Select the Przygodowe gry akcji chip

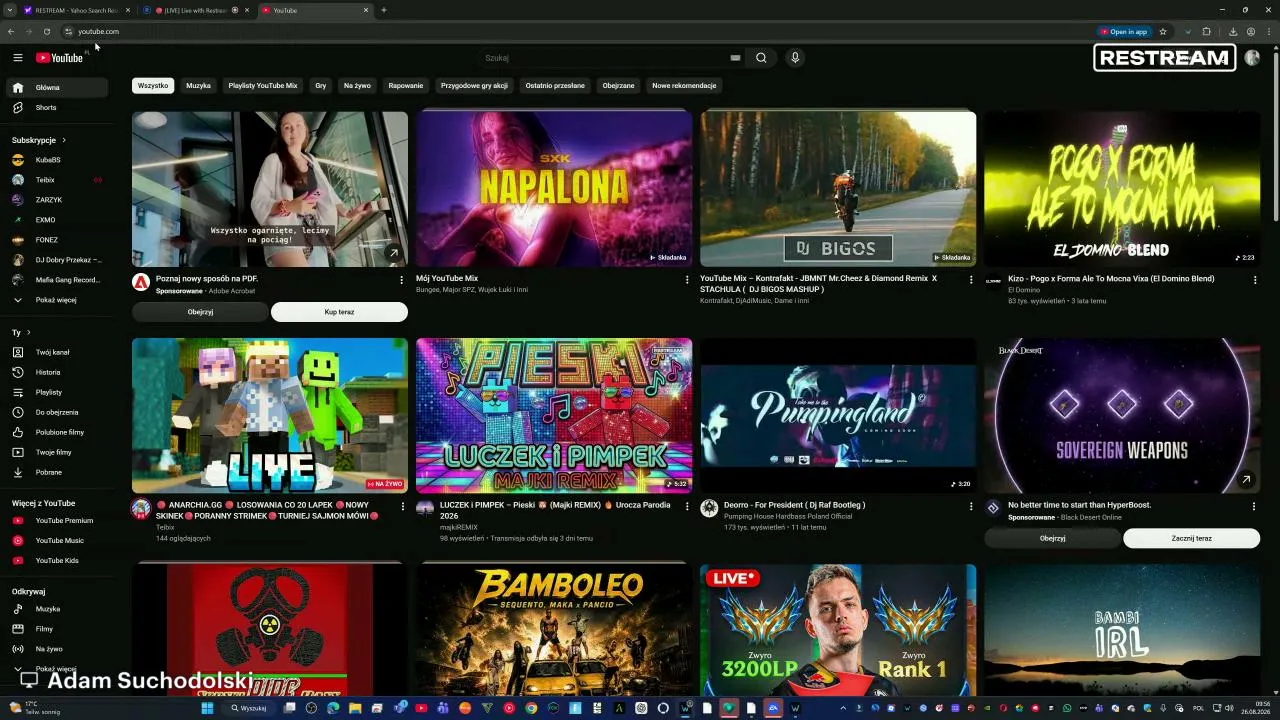point(474,85)
